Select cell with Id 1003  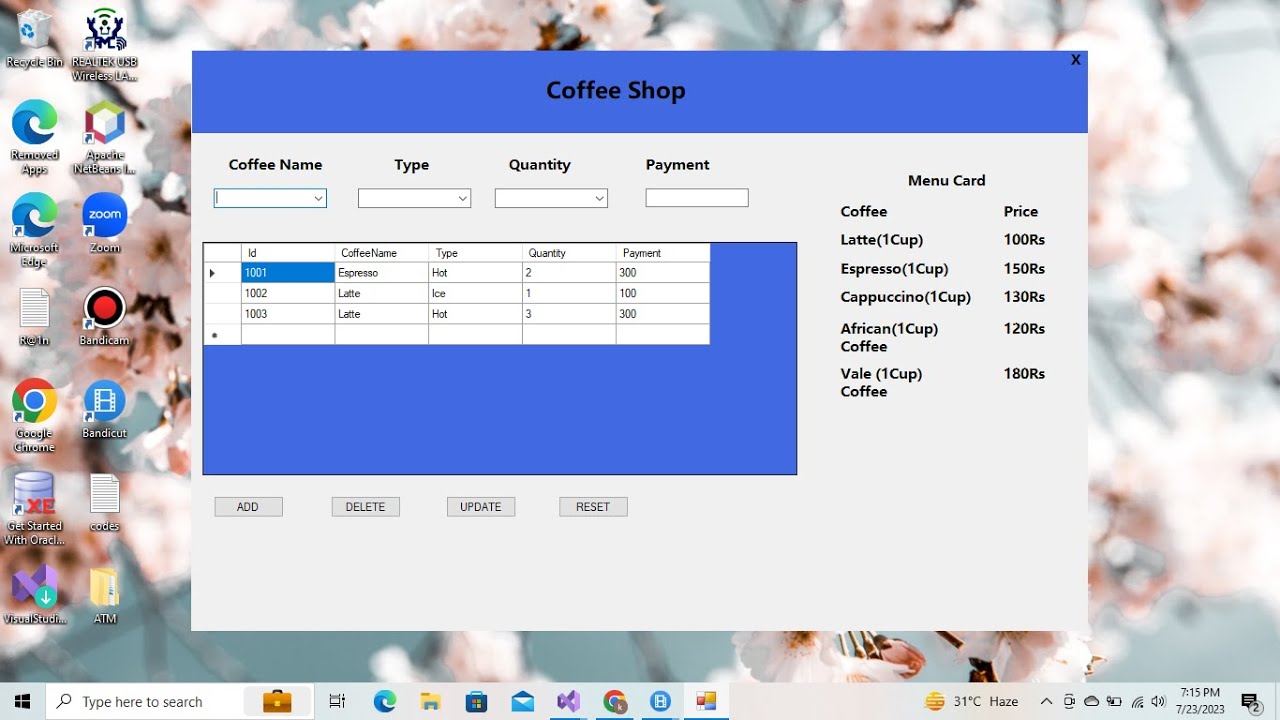pyautogui.click(x=288, y=314)
